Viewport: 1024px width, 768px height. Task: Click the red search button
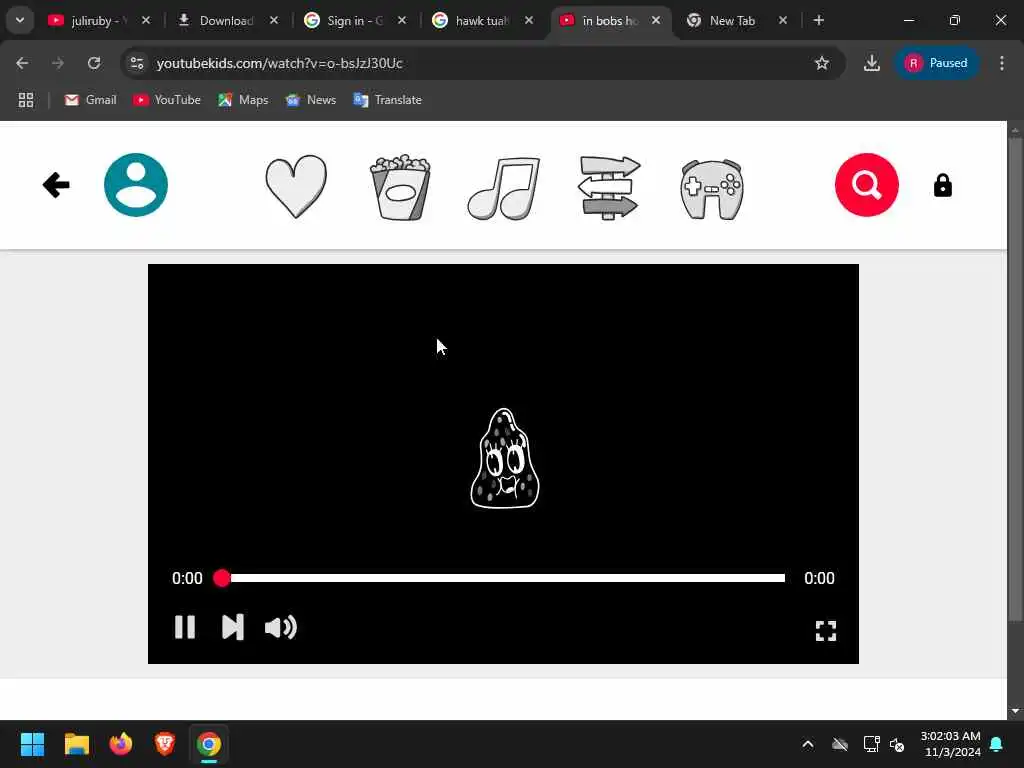[867, 185]
